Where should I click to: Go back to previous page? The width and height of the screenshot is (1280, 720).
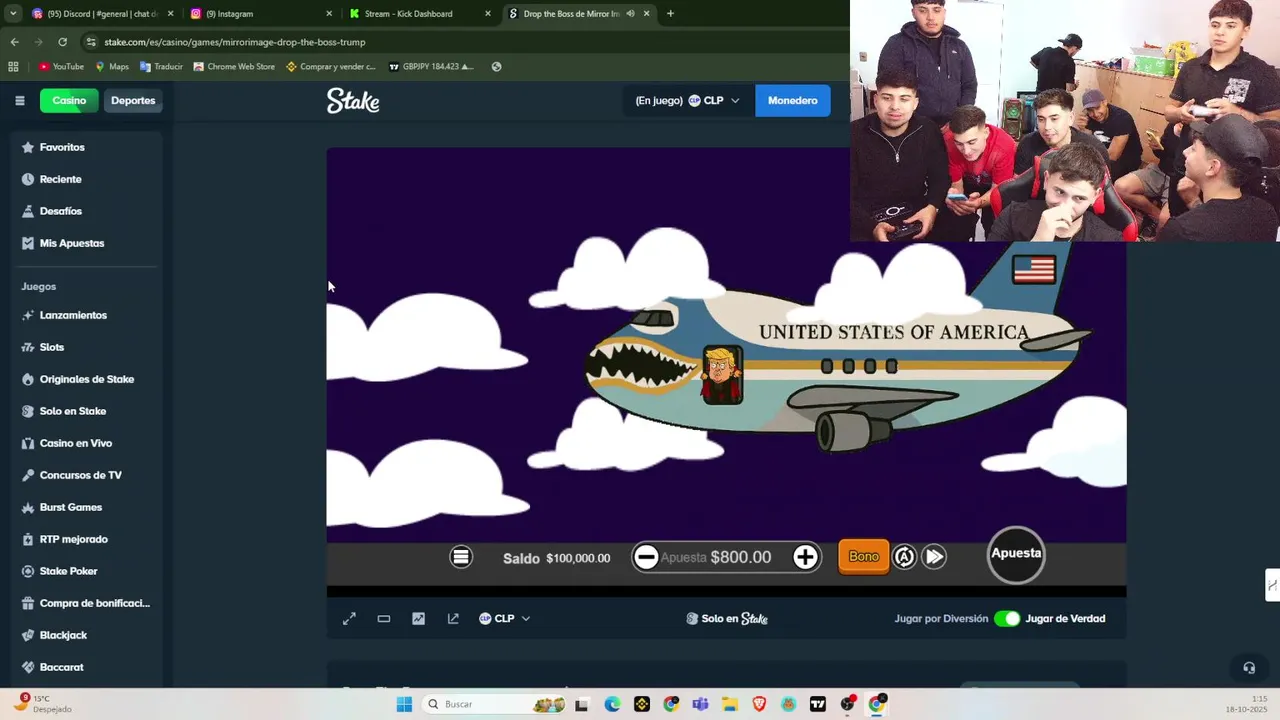pyautogui.click(x=14, y=42)
